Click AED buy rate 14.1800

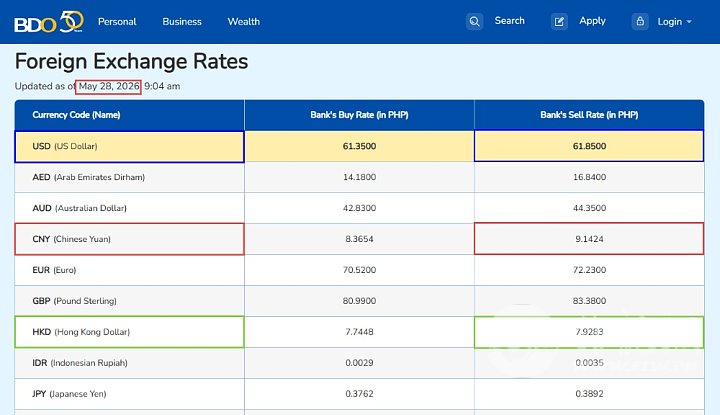tap(359, 177)
